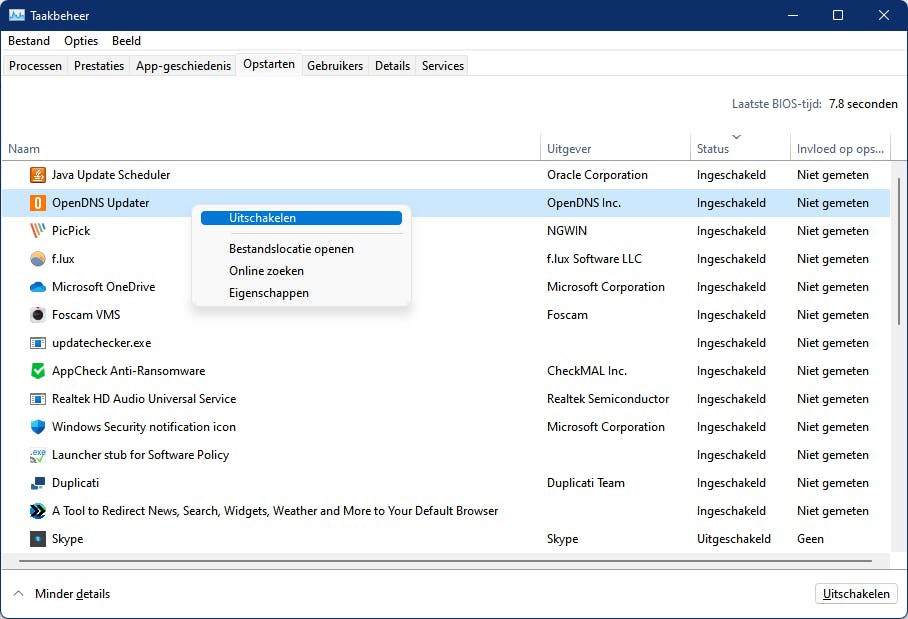The image size is (908, 619).
Task: Click the Windows Security notification icon
Action: pyautogui.click(x=38, y=427)
